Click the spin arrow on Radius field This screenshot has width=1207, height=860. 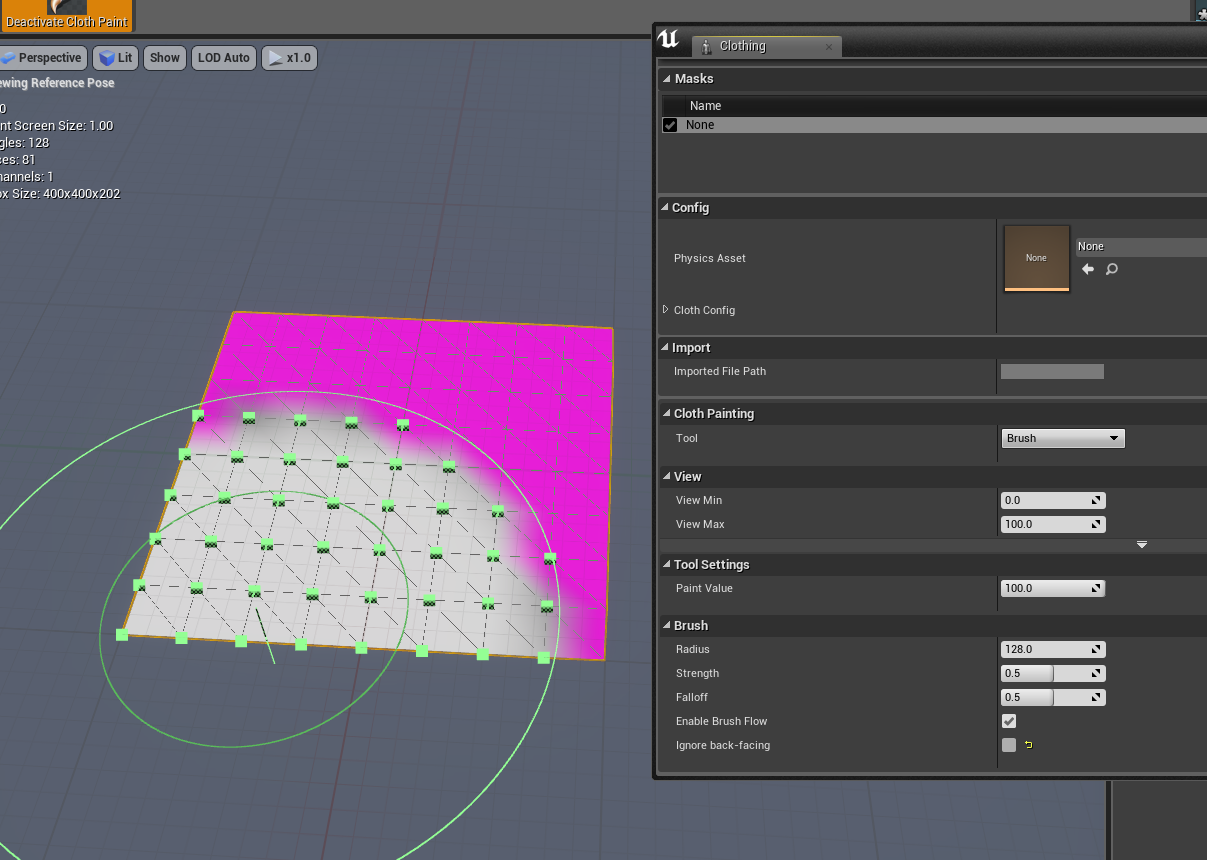(x=1097, y=650)
